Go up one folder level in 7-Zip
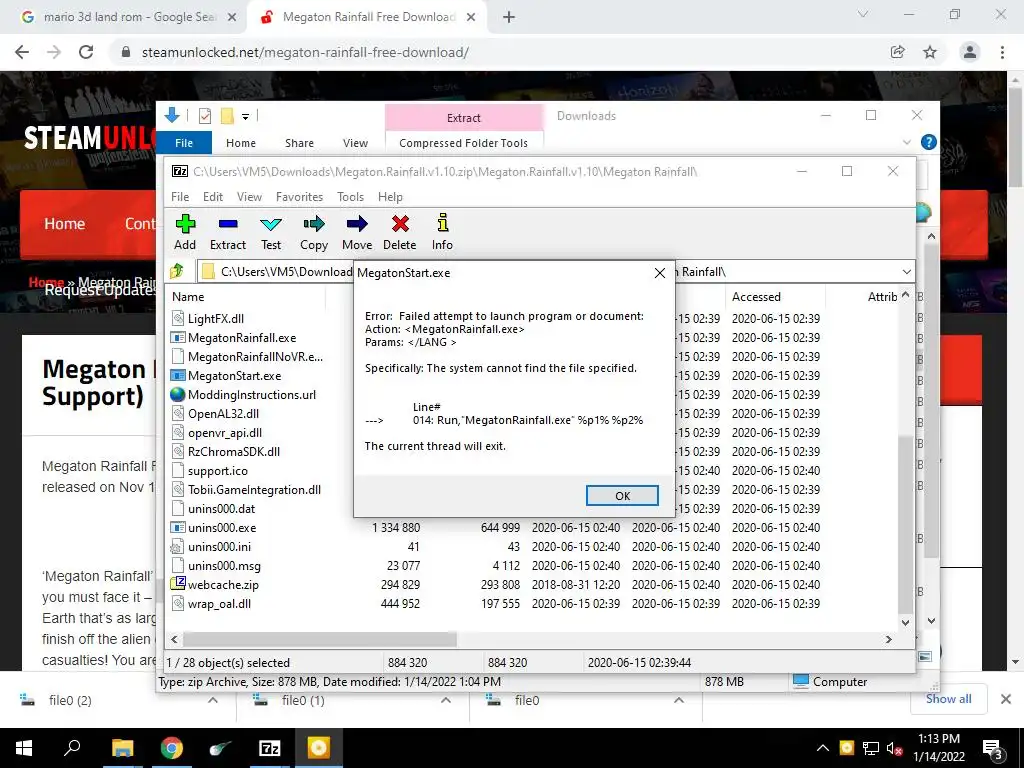 tap(177, 271)
